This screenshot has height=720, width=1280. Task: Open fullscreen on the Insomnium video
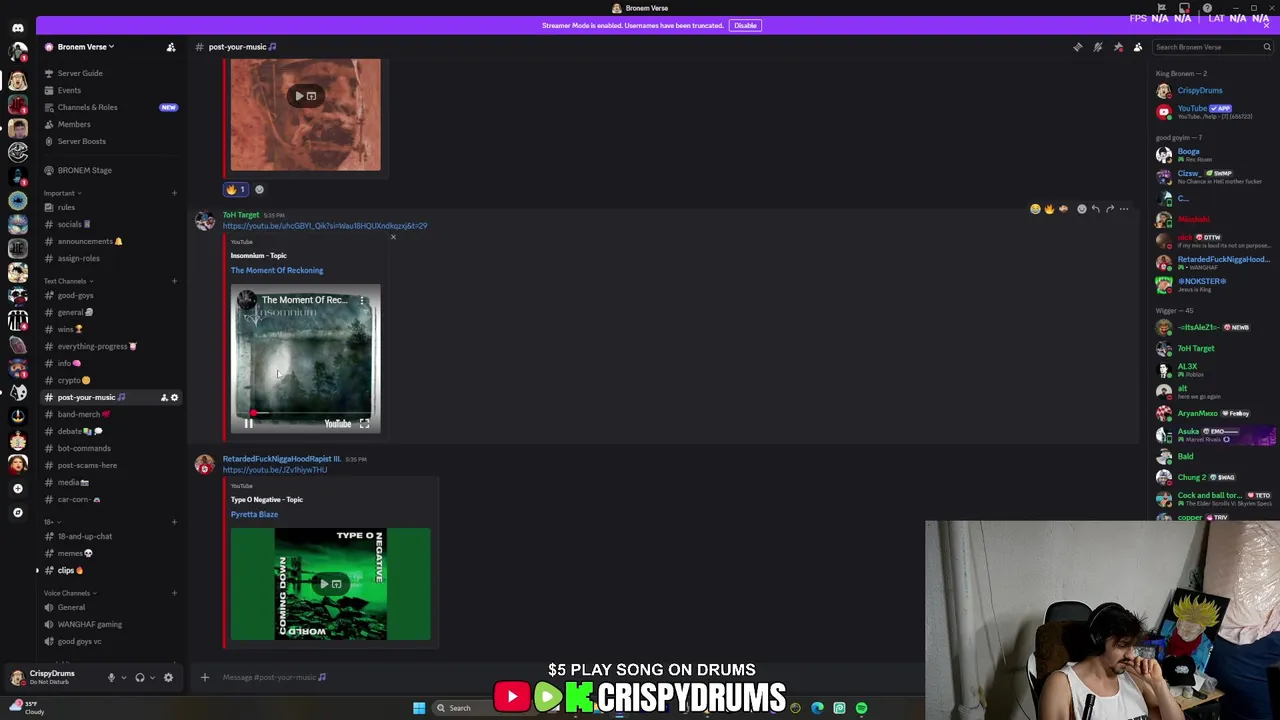coord(364,424)
